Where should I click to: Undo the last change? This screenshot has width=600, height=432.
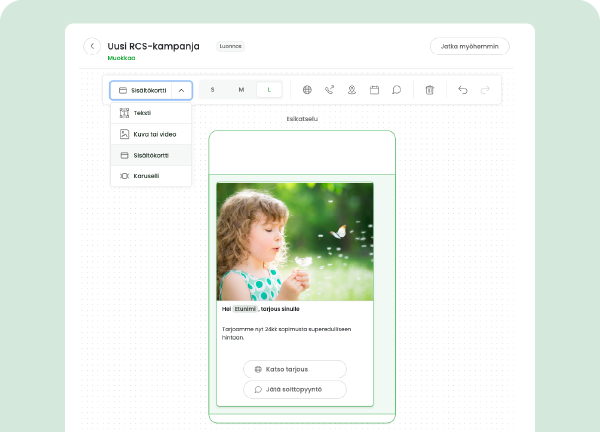point(463,90)
